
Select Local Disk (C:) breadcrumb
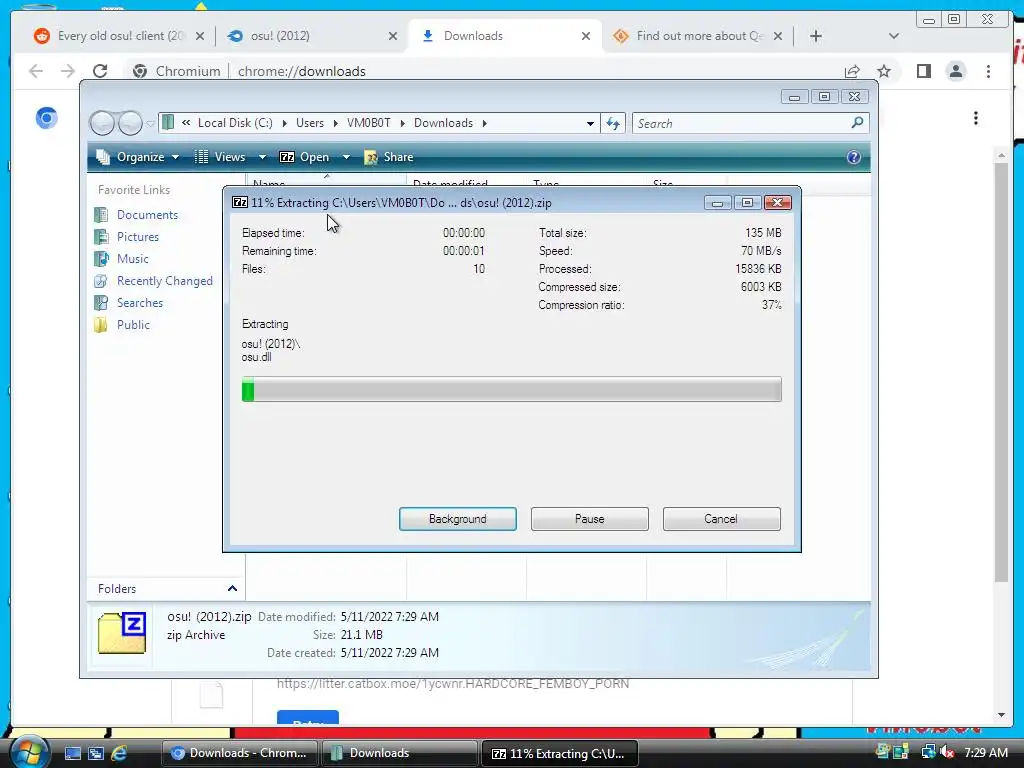pyautogui.click(x=235, y=123)
